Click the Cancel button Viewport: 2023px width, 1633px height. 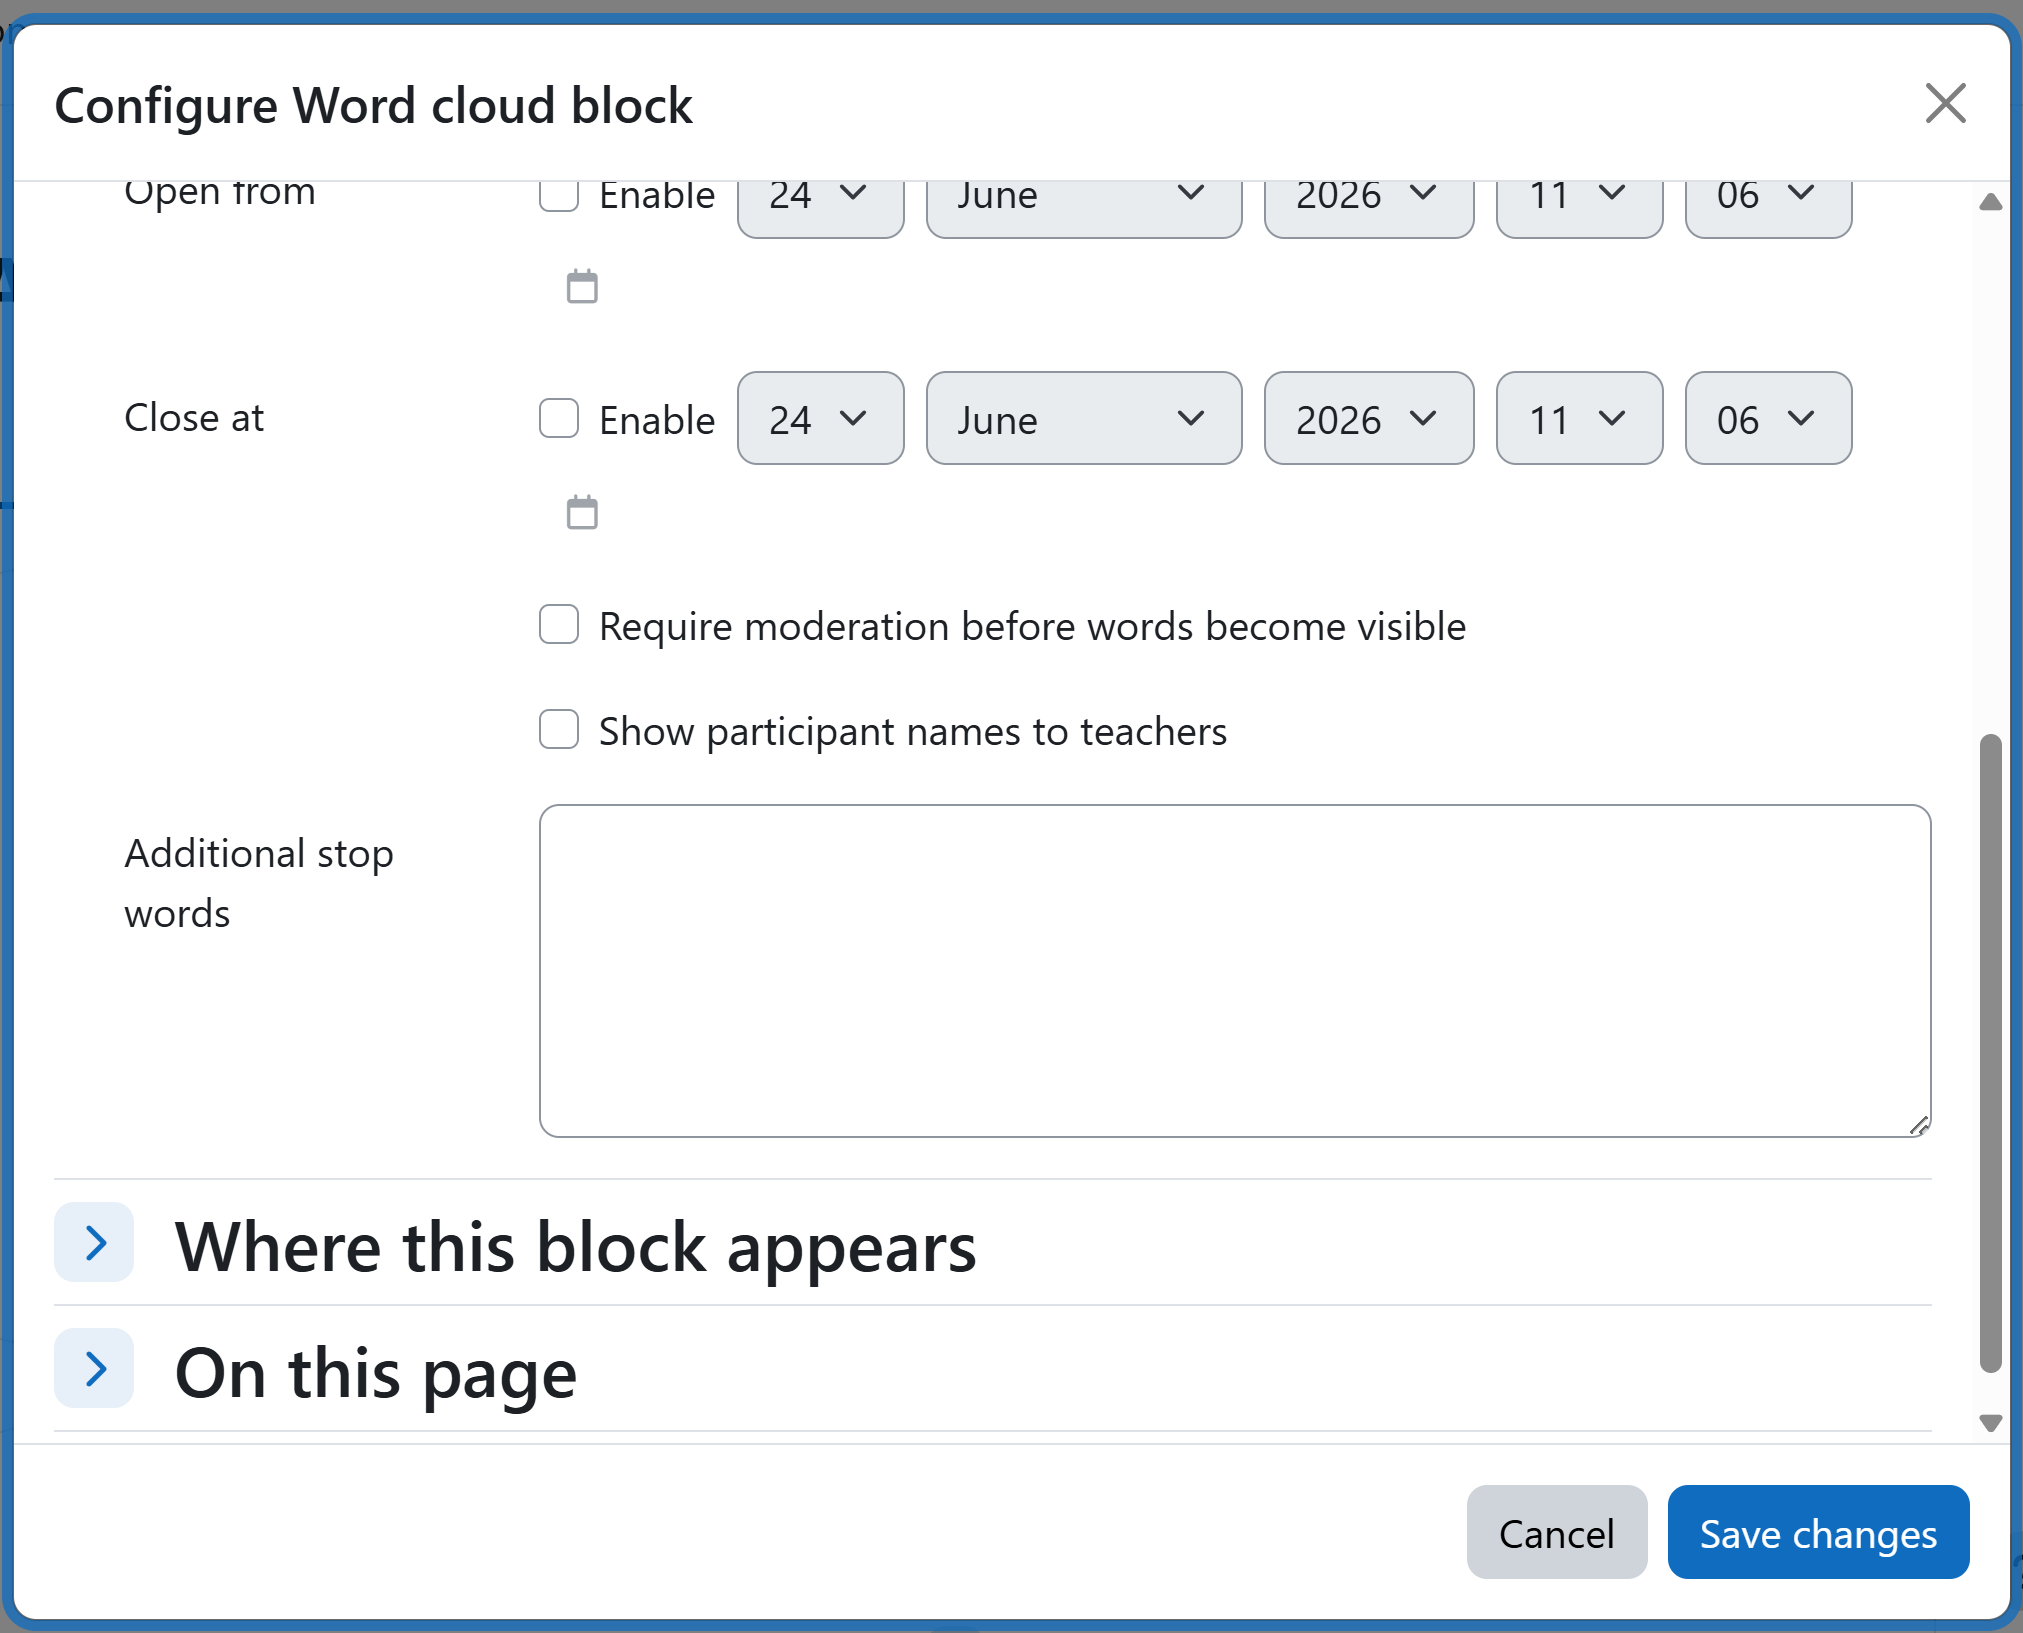(1557, 1532)
